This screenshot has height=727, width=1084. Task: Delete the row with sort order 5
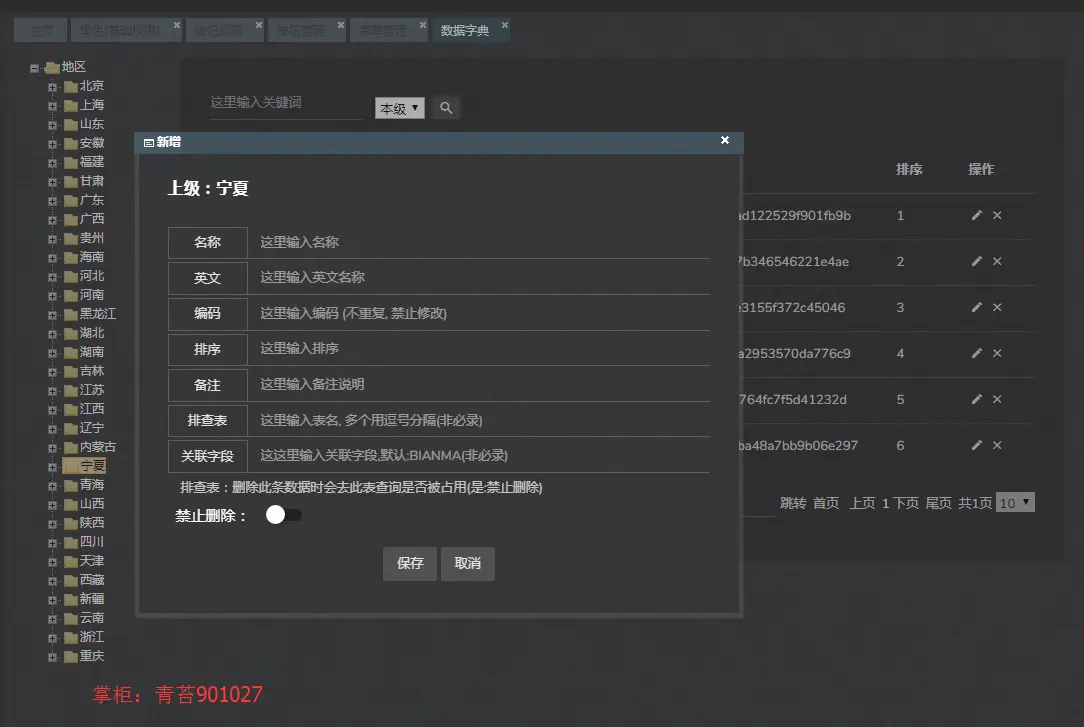(x=997, y=399)
